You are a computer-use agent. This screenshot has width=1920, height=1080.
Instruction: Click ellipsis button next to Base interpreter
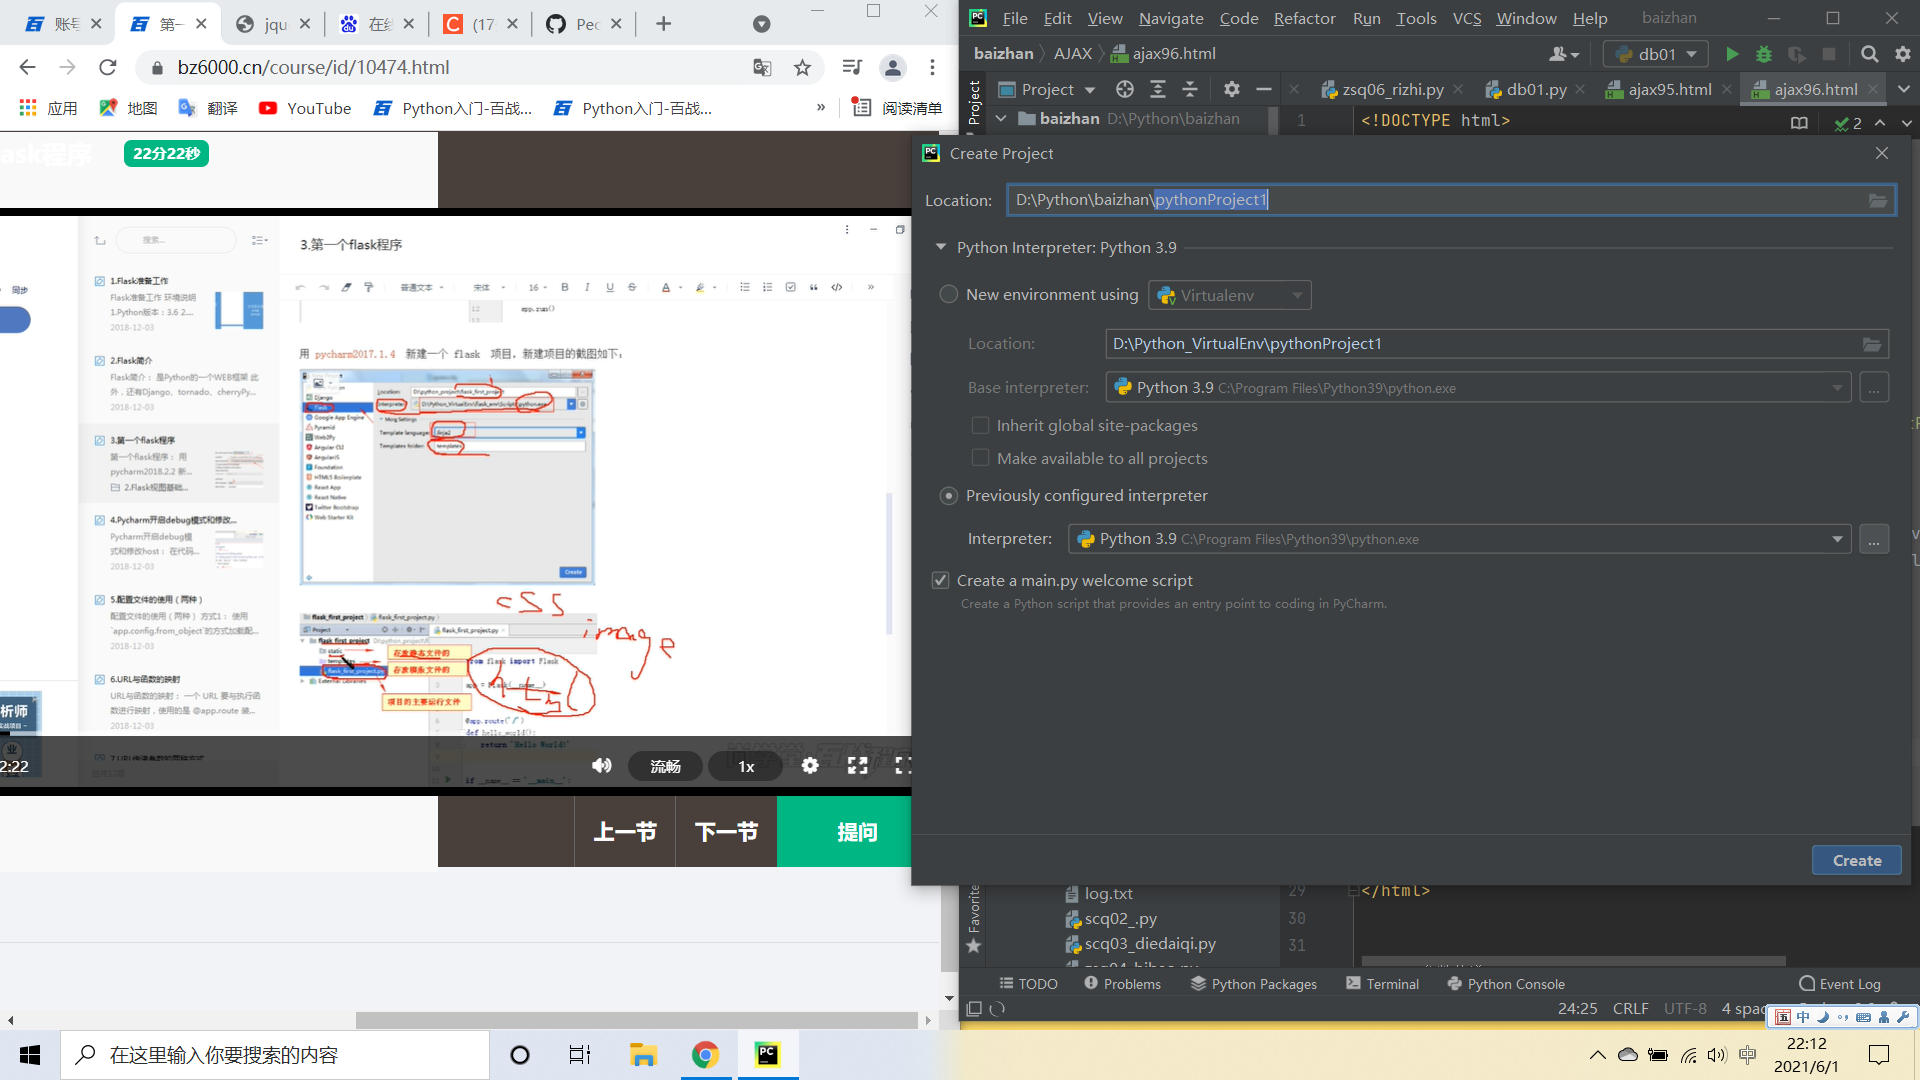coord(1874,388)
